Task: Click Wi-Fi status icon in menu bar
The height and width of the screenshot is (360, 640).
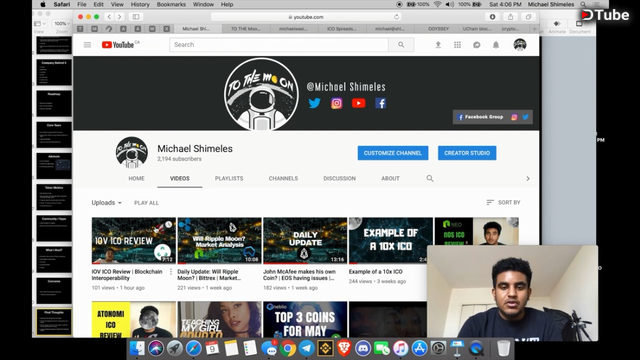Action: pyautogui.click(x=438, y=4)
